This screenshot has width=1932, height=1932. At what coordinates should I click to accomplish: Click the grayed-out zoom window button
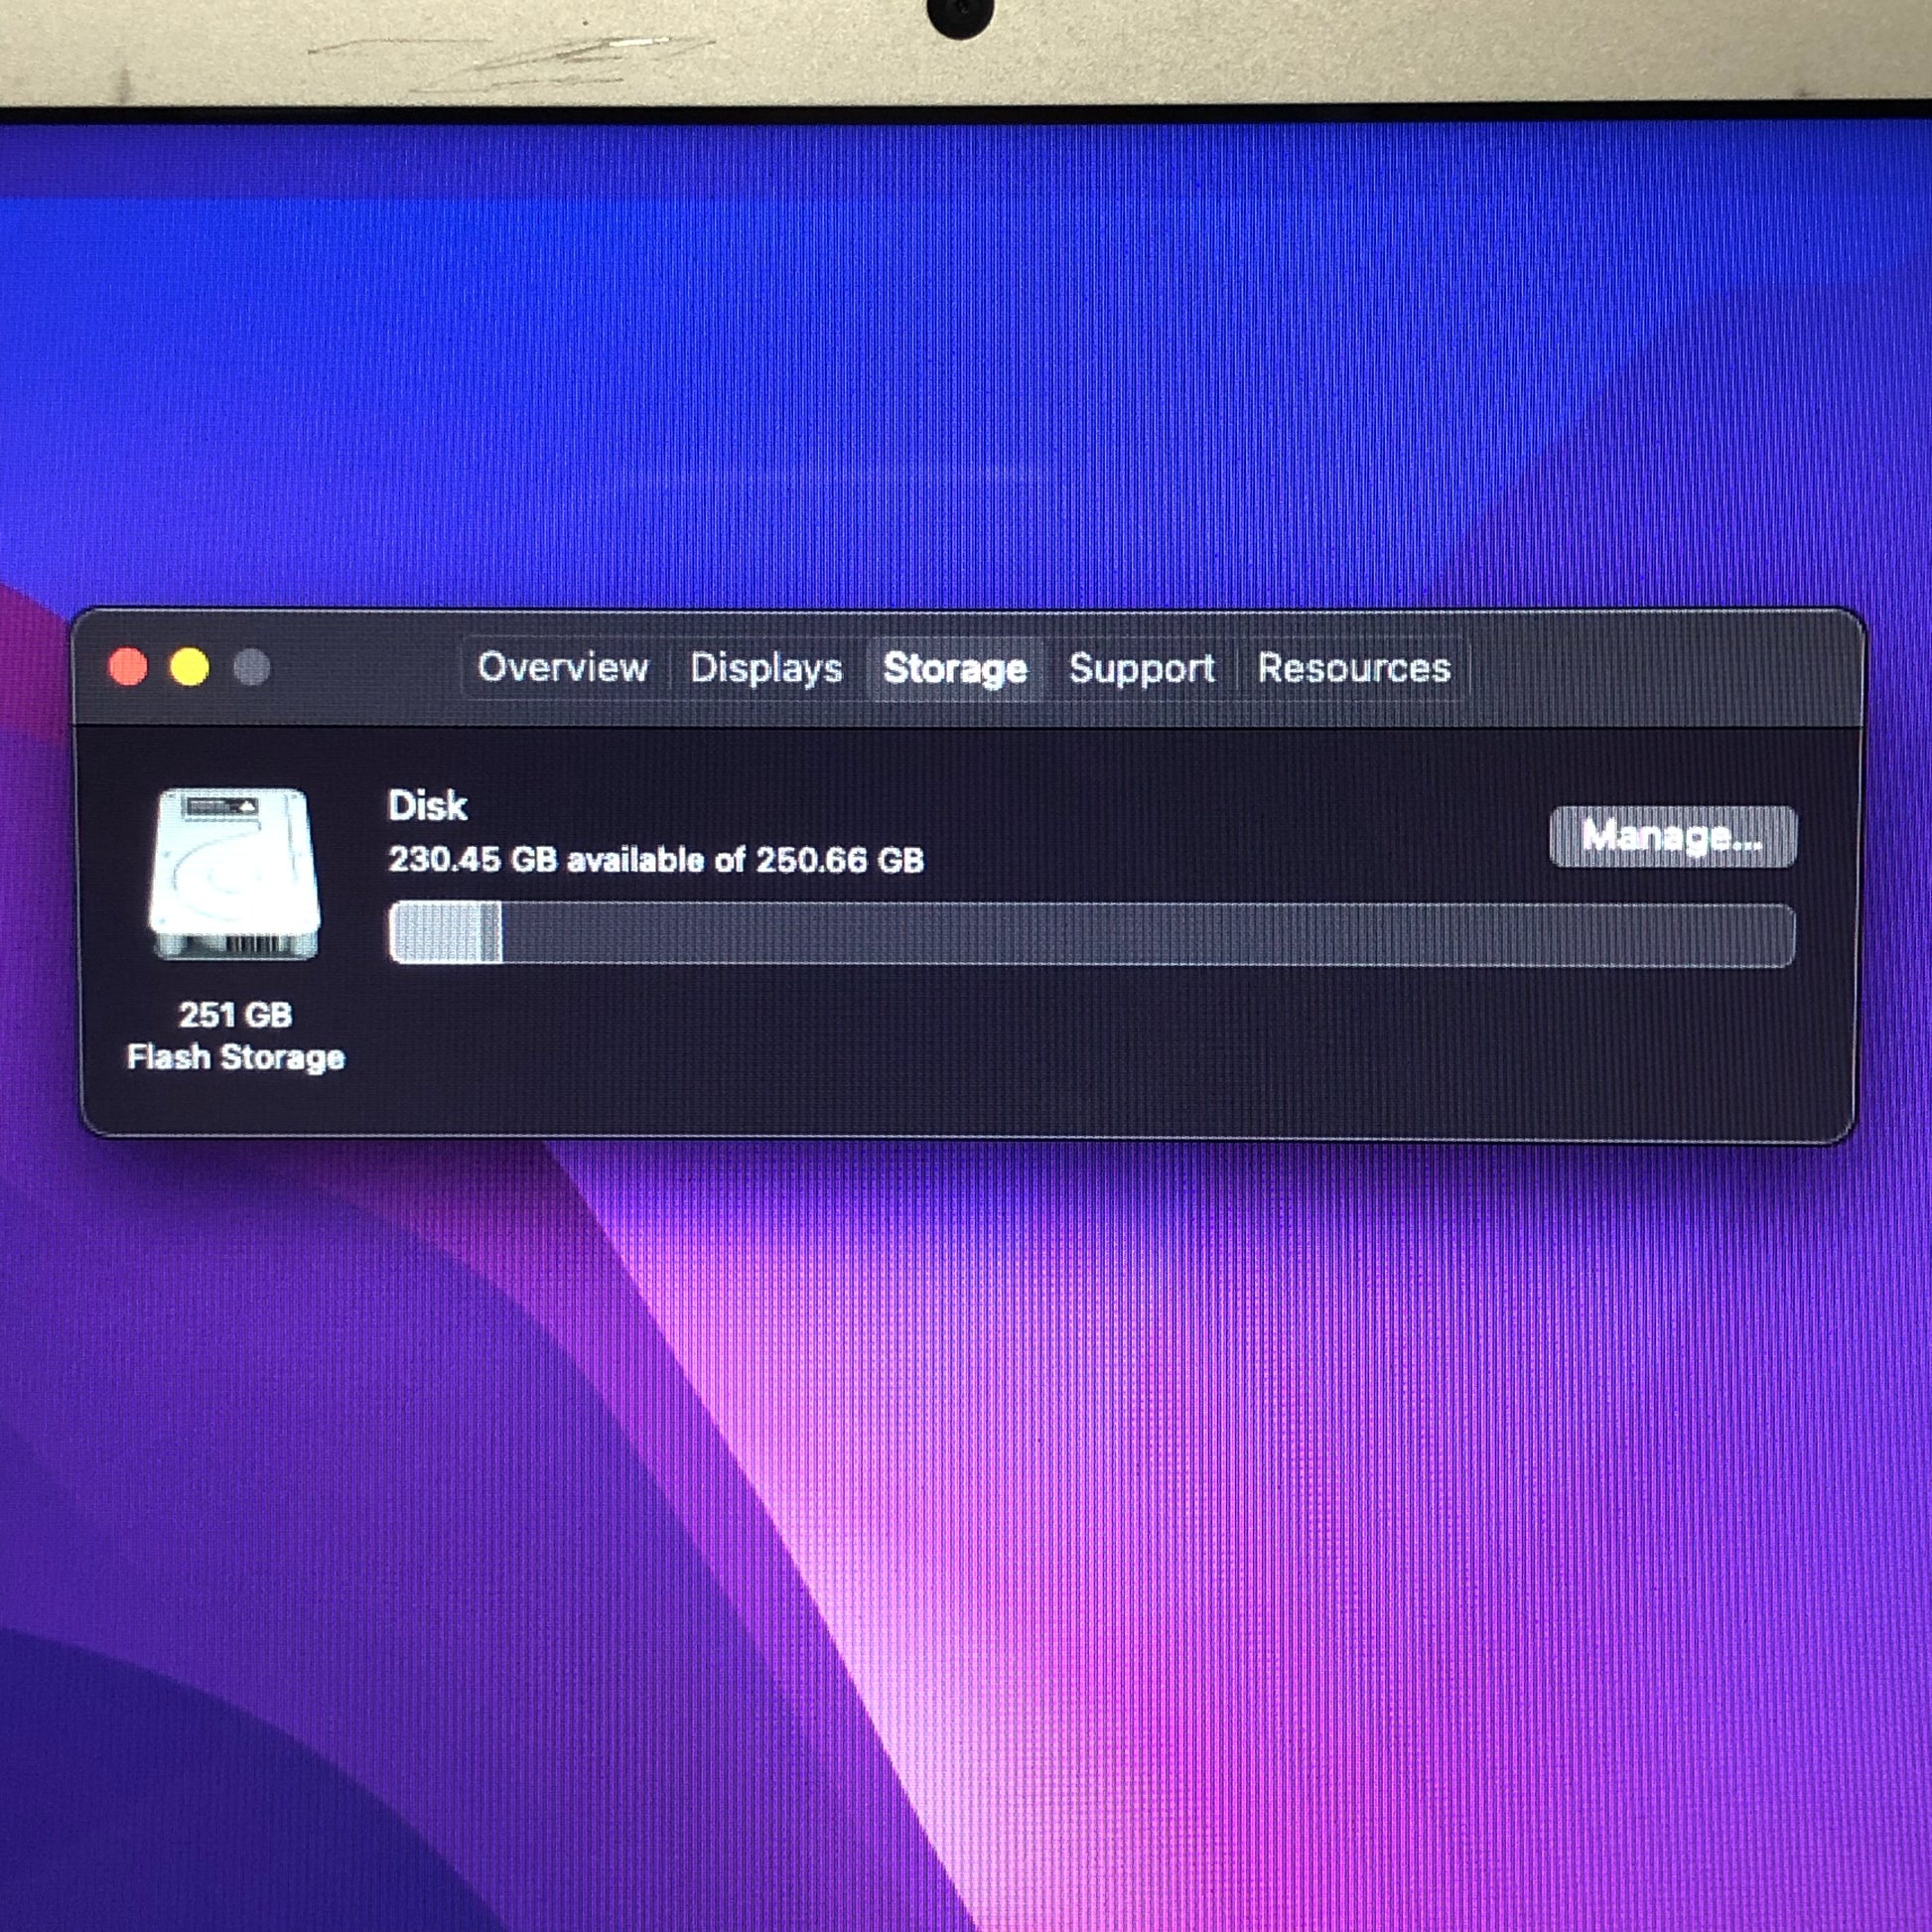251,667
